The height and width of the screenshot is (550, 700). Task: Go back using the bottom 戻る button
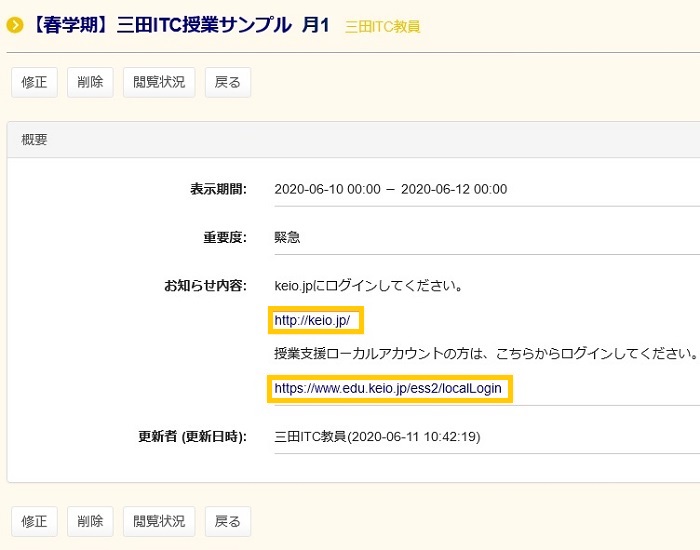[x=228, y=521]
